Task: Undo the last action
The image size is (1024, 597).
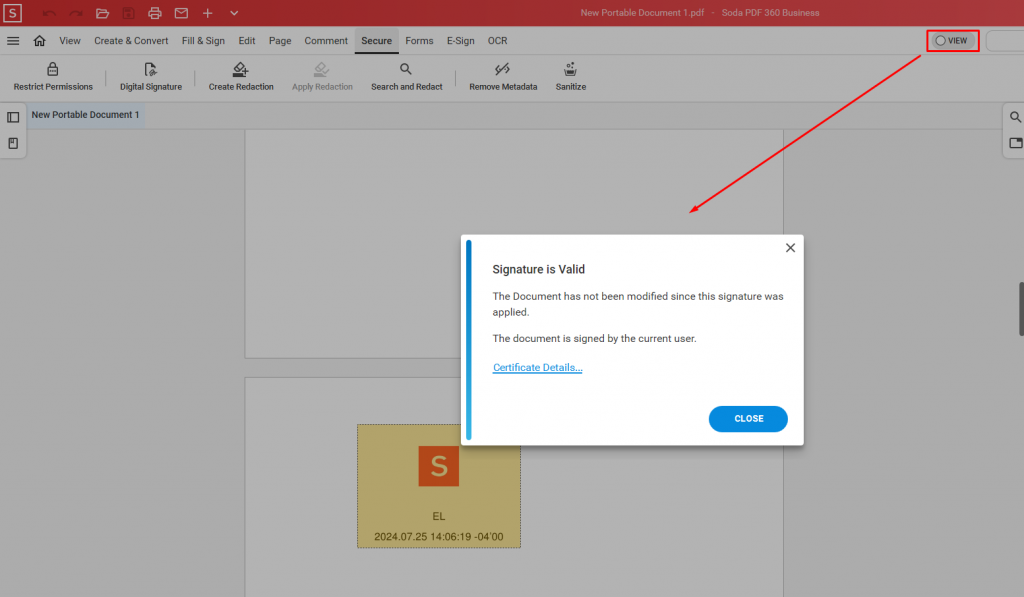Action: pyautogui.click(x=49, y=13)
